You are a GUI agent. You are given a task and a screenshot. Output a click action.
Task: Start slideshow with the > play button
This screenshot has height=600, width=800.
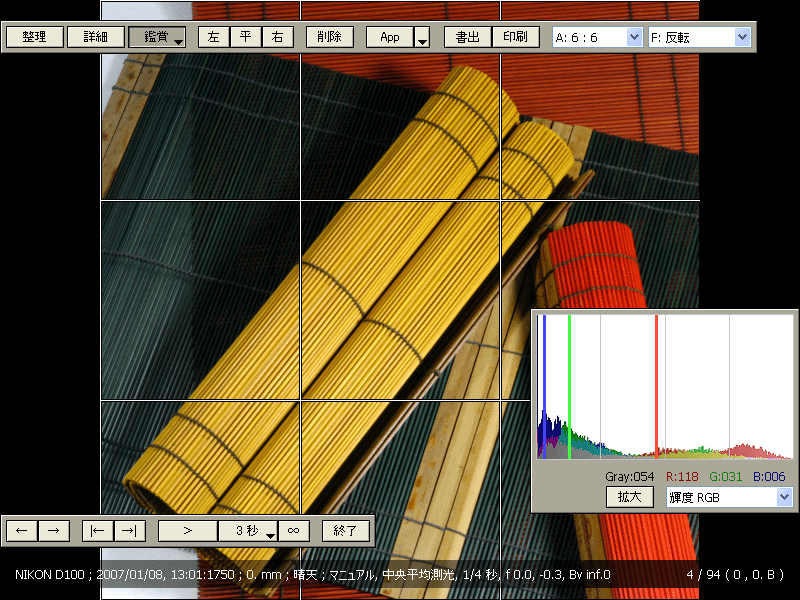[188, 531]
